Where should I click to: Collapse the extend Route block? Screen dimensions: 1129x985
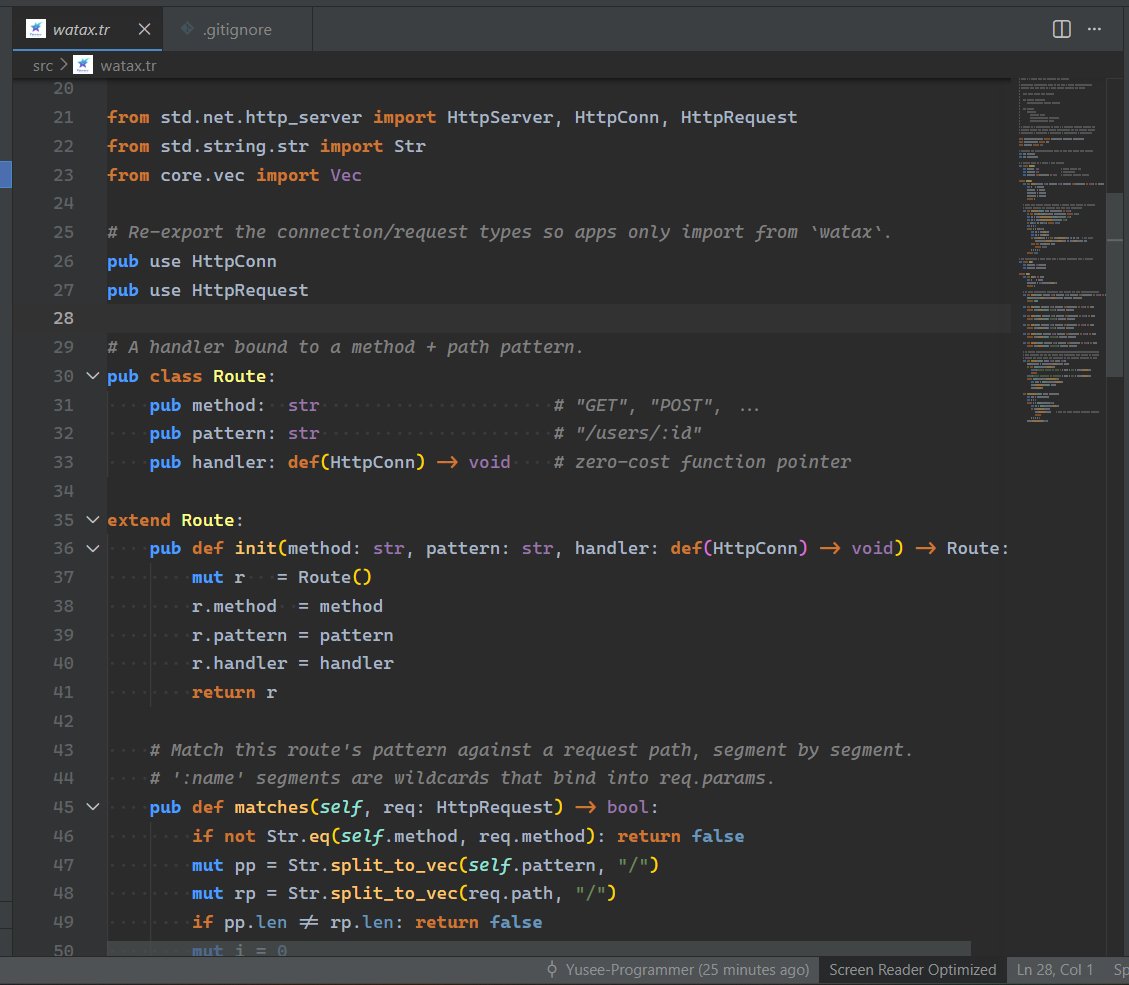tap(93, 520)
